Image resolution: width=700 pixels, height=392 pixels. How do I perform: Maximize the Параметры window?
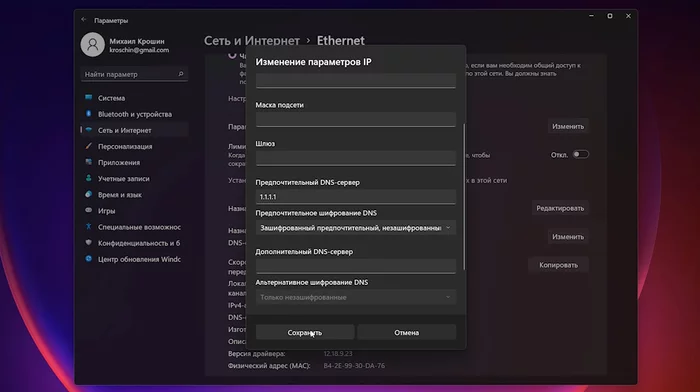[610, 16]
